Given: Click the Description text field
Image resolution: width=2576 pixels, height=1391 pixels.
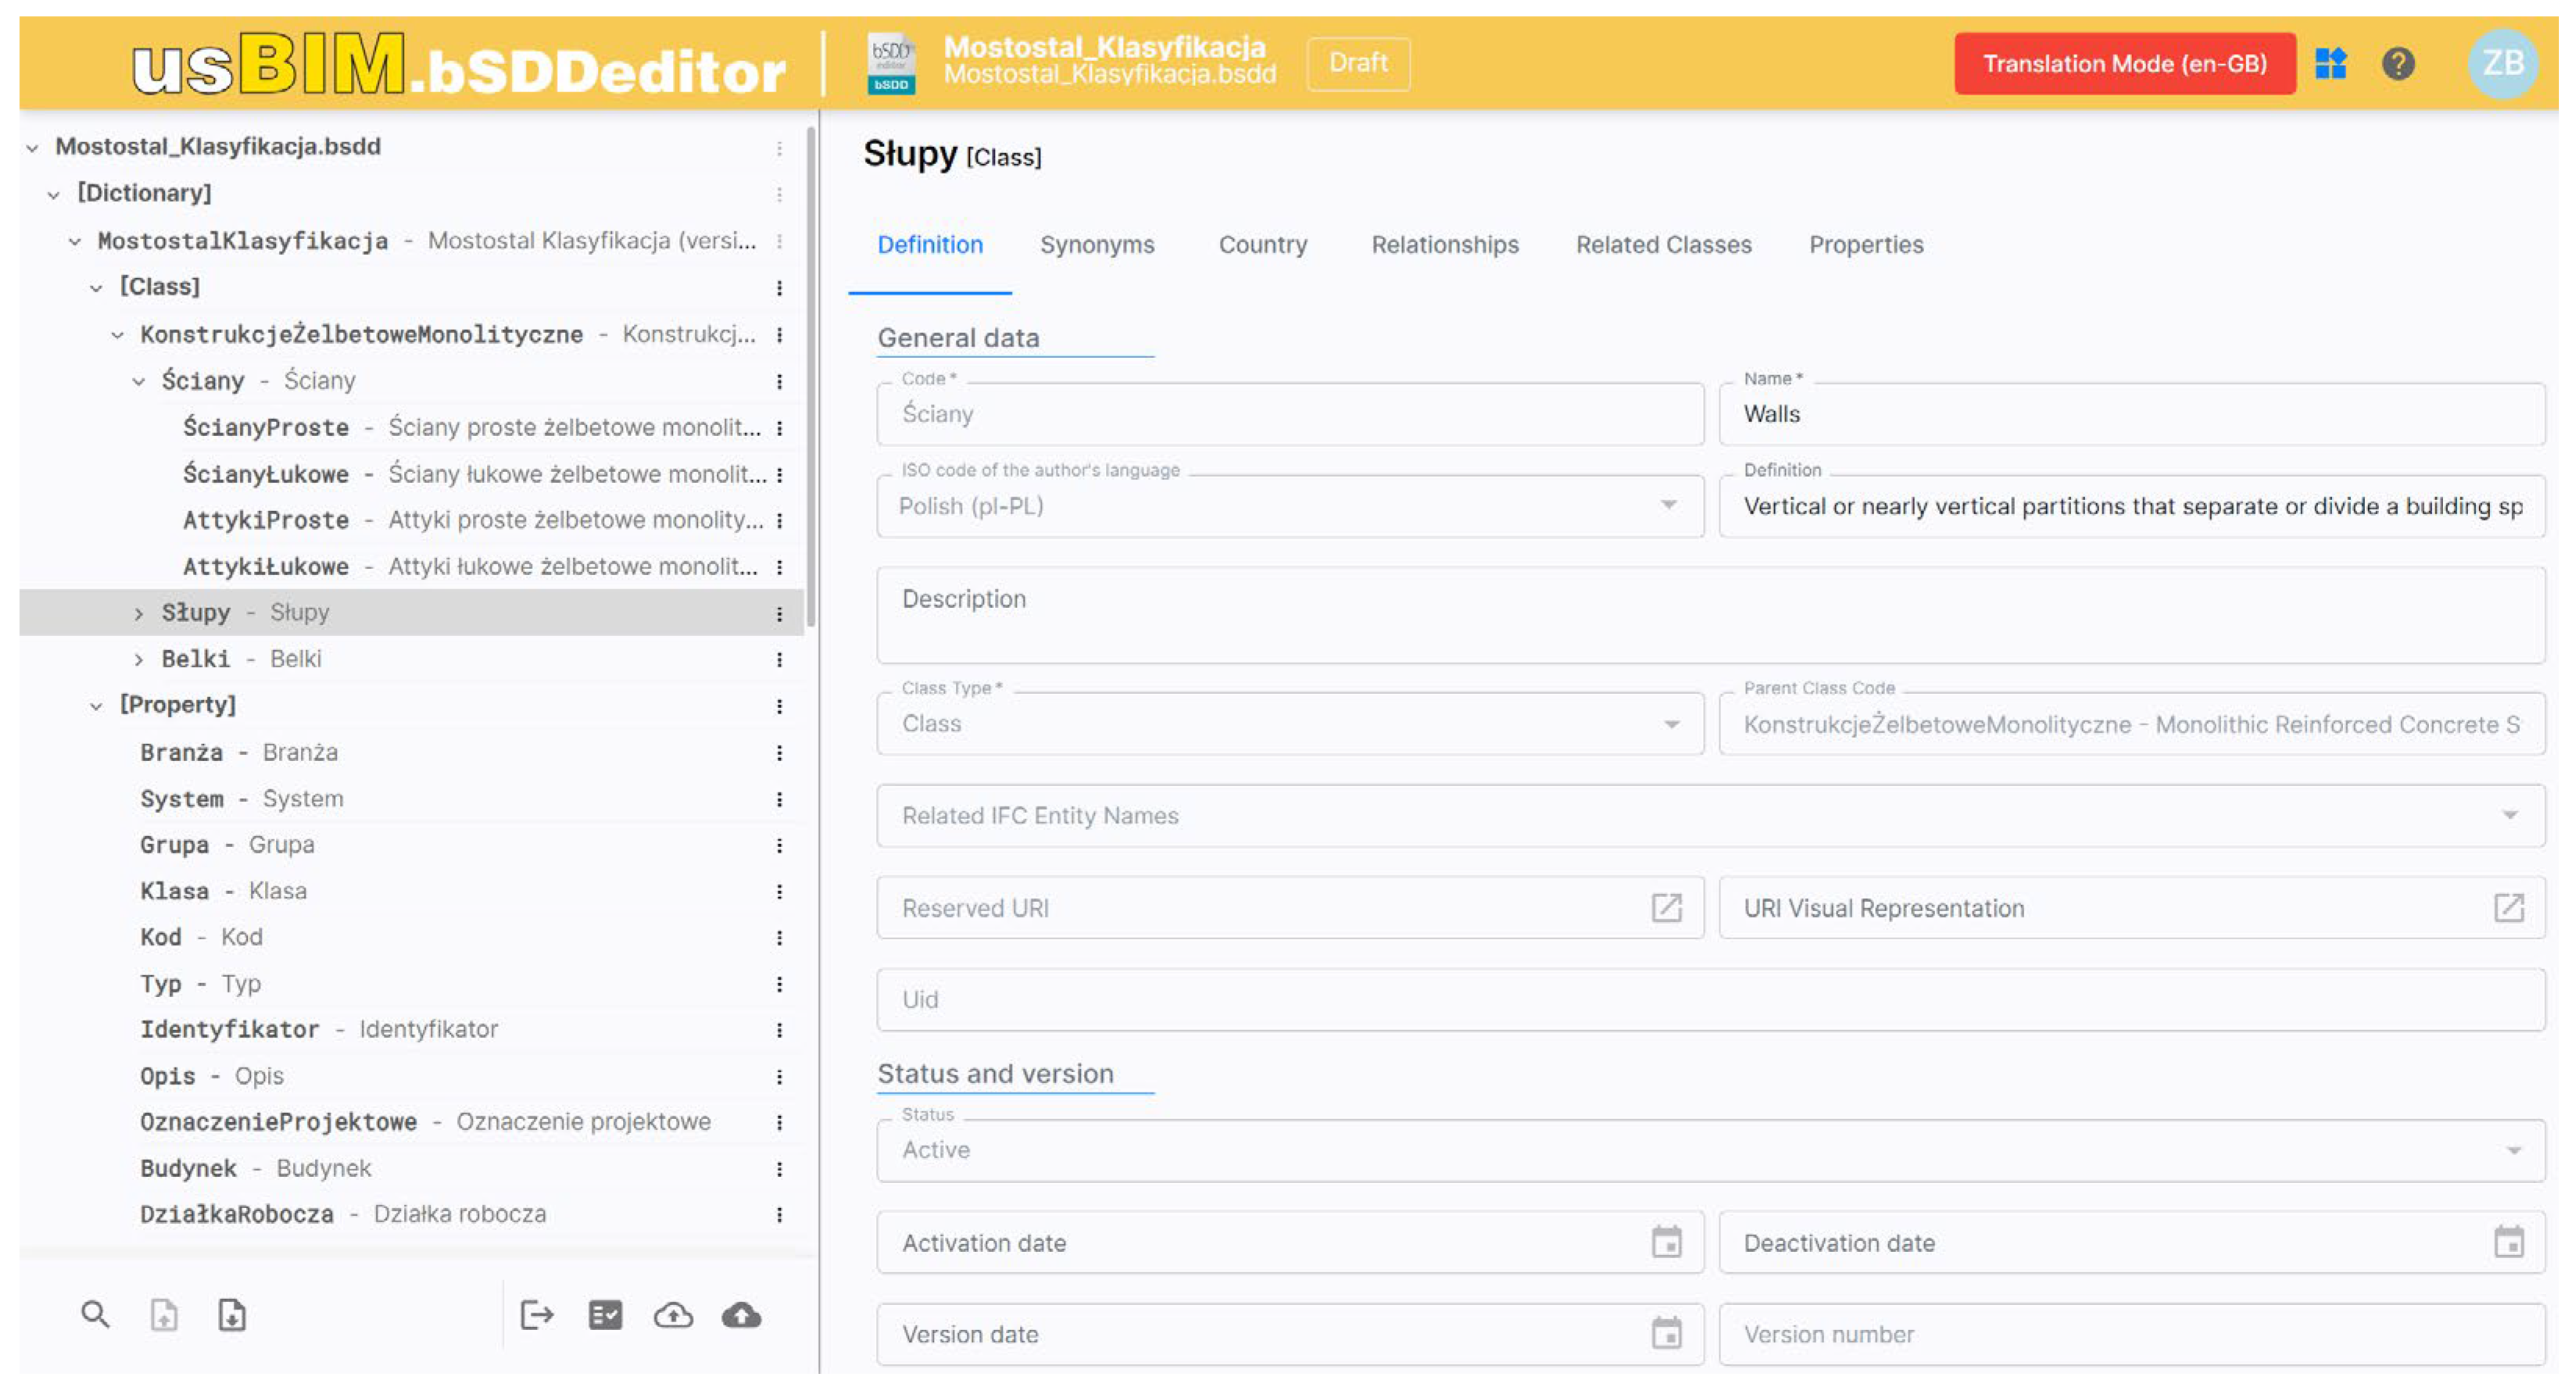Looking at the screenshot, I should tap(1710, 615).
